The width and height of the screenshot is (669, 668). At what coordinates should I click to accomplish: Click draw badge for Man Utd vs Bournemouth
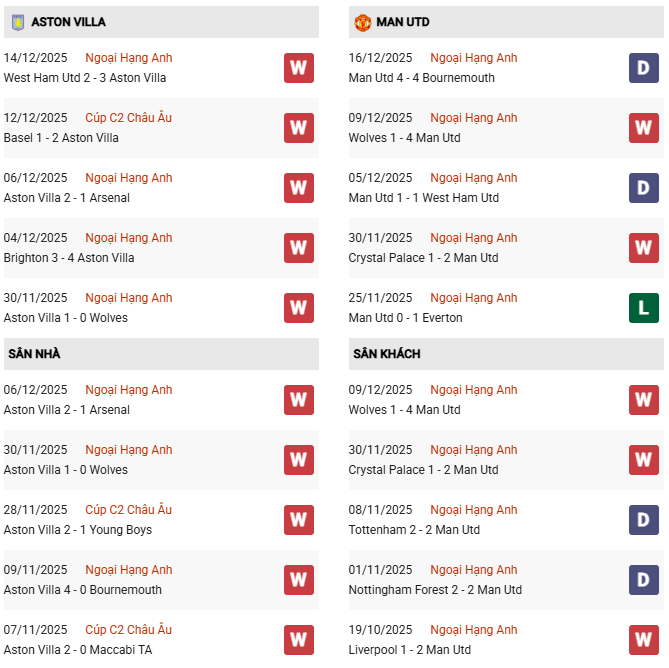643,68
